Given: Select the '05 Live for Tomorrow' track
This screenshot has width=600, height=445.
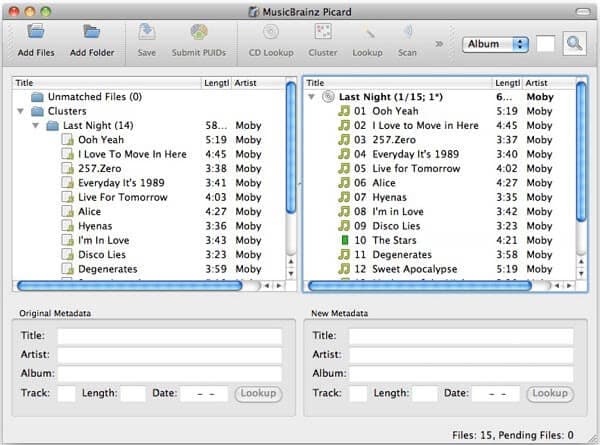Looking at the screenshot, I should point(440,168).
